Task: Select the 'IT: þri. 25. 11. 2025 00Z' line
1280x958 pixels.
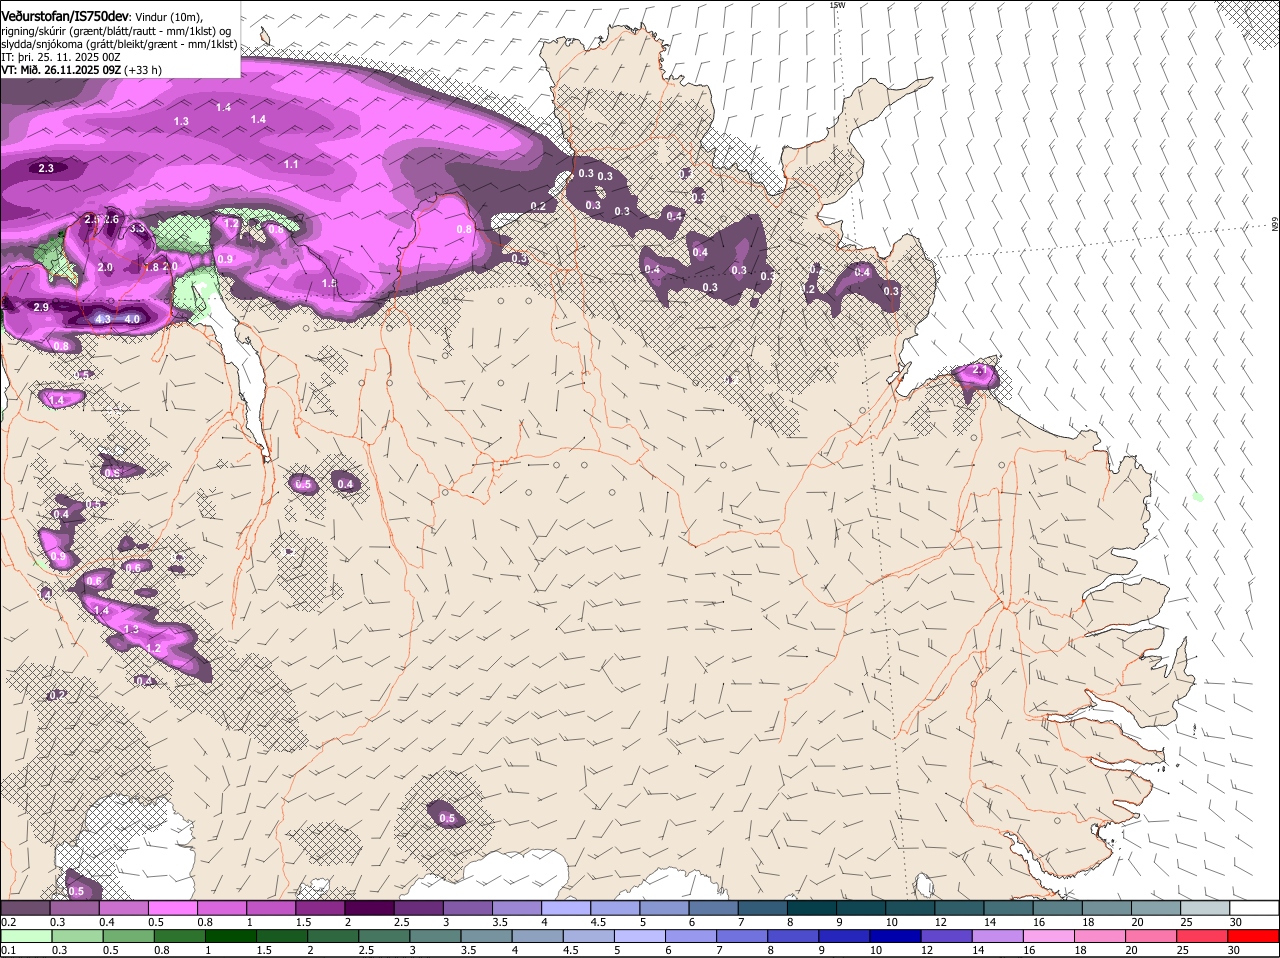Action: [x=61, y=57]
